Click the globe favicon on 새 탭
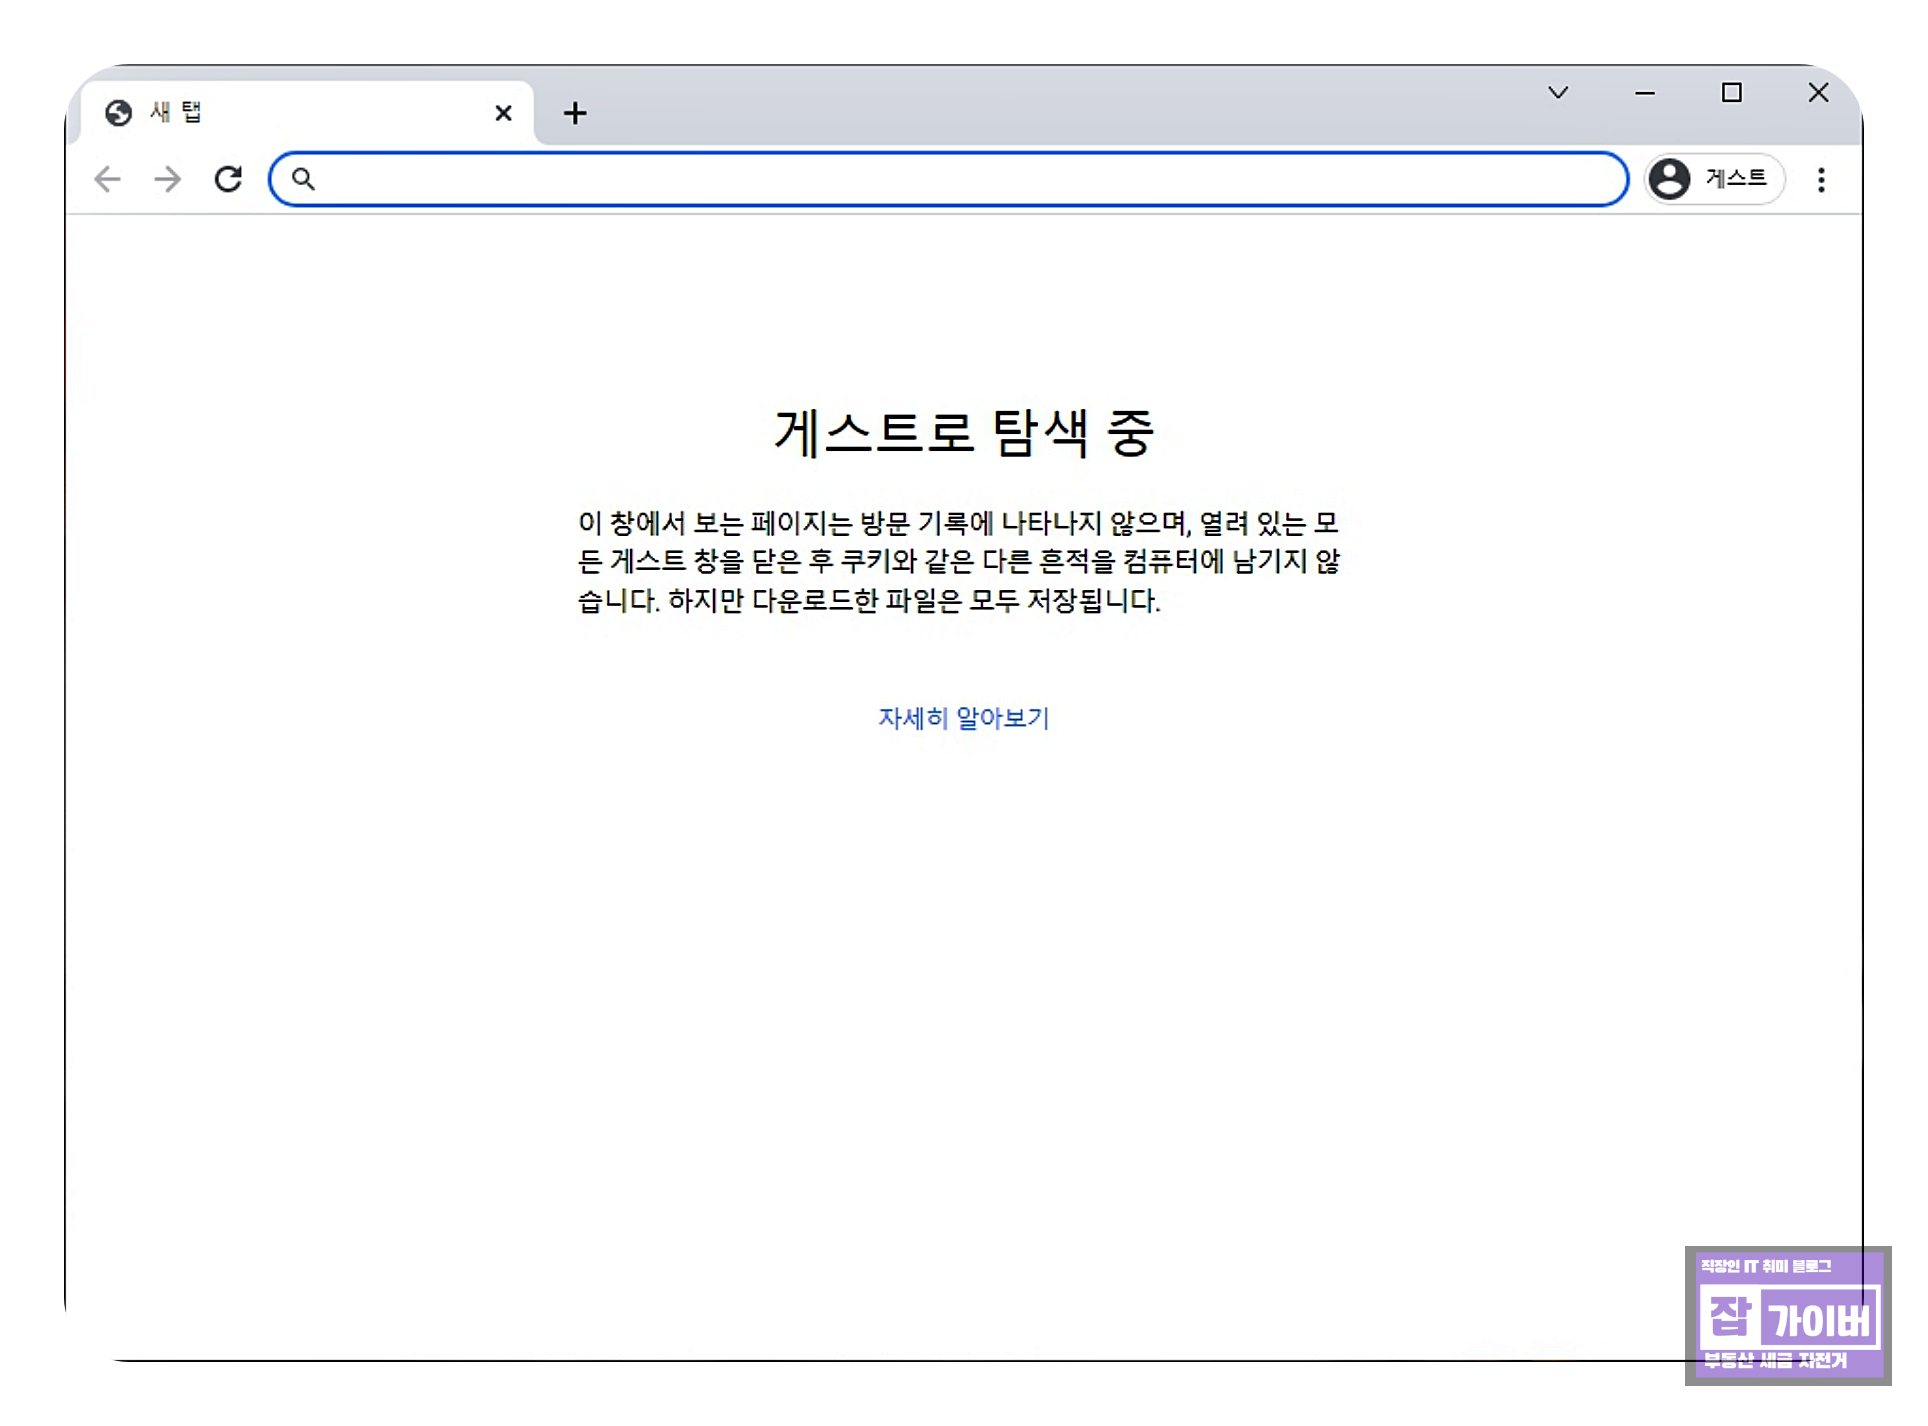Image resolution: width=1928 pixels, height=1426 pixels. pyautogui.click(x=118, y=113)
